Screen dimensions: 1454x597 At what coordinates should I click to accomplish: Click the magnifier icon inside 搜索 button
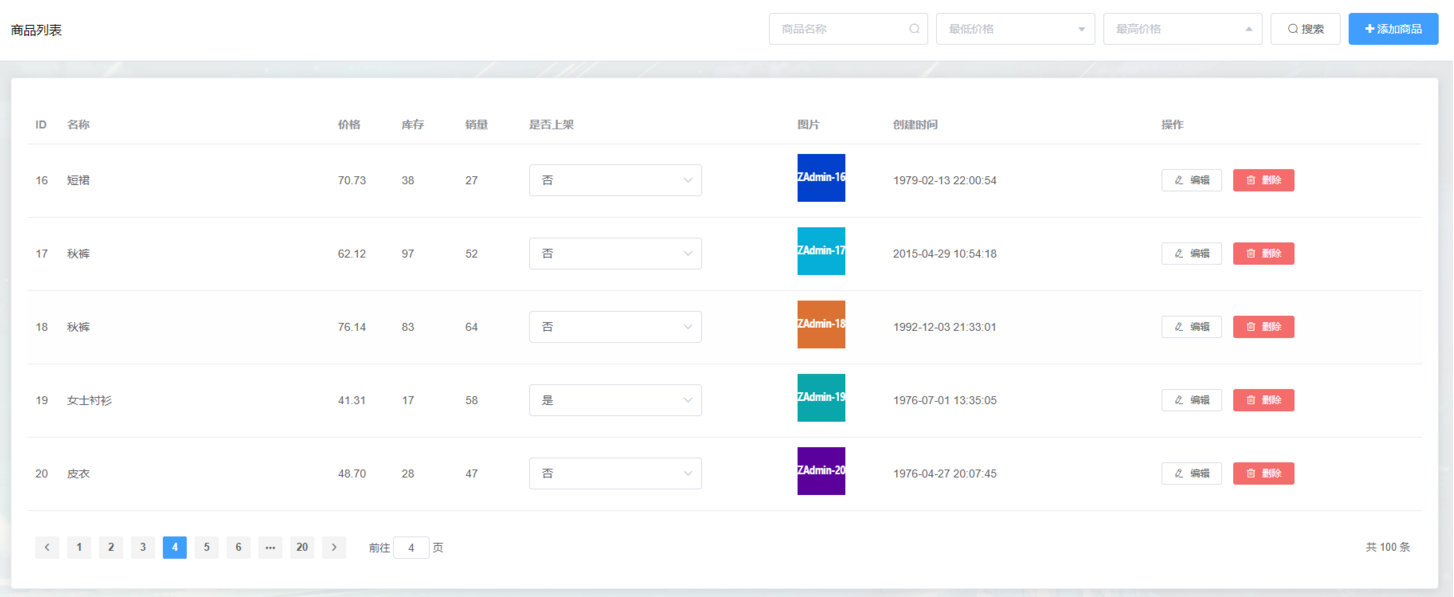[x=1293, y=28]
